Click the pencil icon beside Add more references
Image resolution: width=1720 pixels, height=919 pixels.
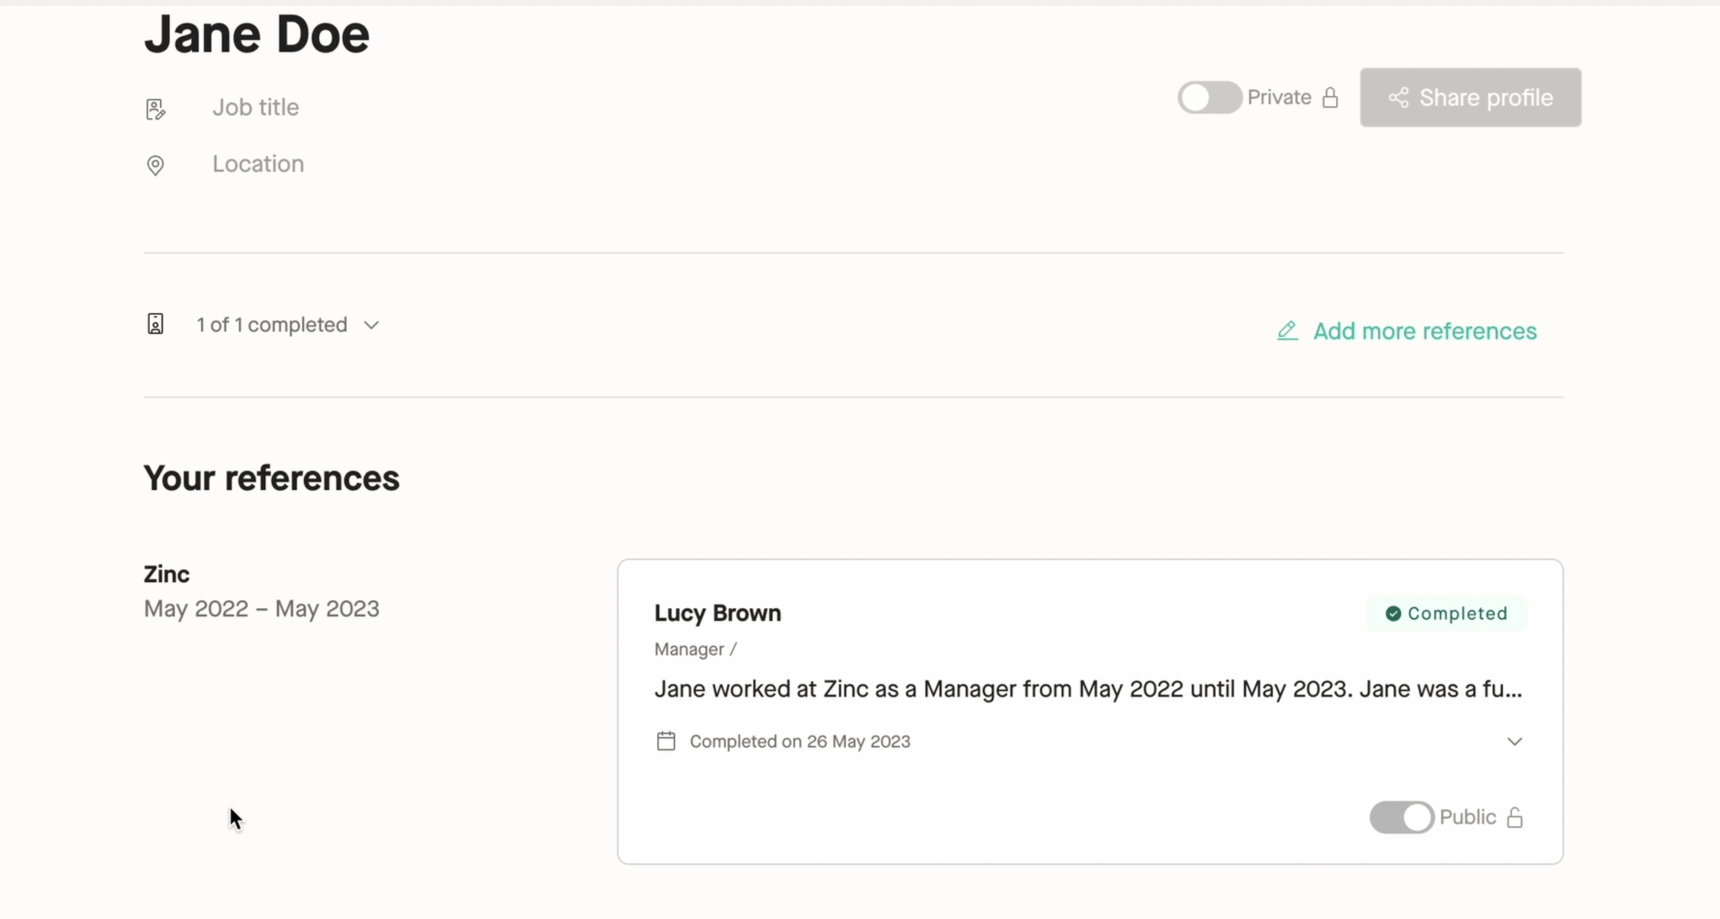tap(1288, 330)
